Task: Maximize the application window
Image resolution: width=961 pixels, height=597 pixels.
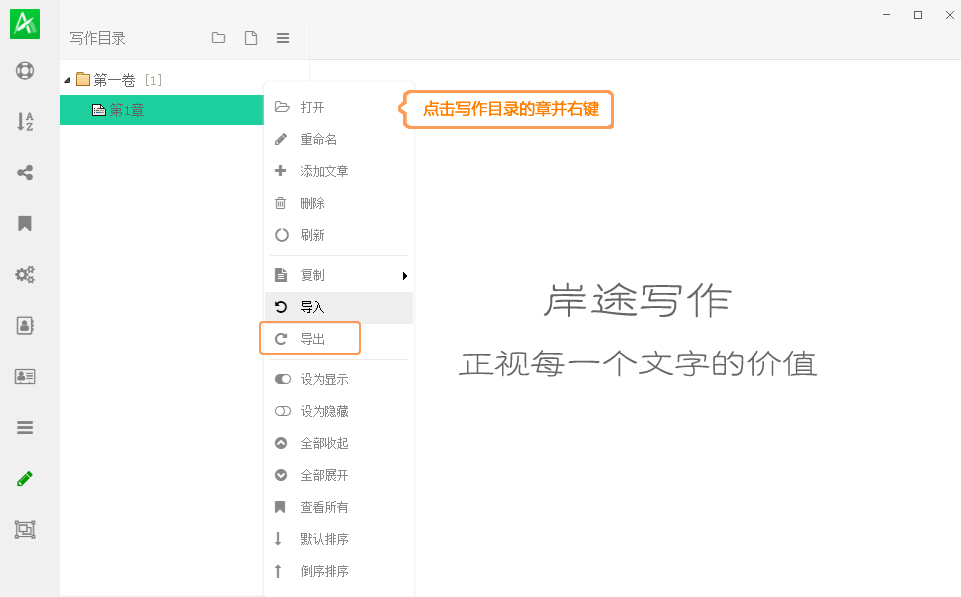Action: pyautogui.click(x=917, y=15)
